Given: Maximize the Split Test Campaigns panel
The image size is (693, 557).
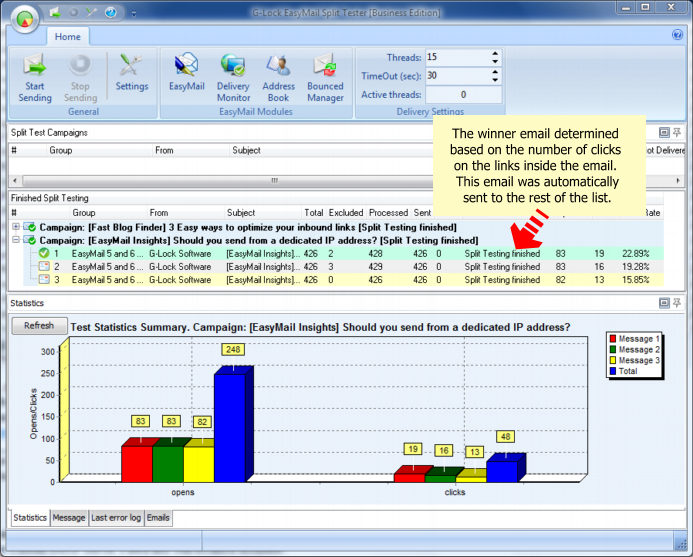Looking at the screenshot, I should pyautogui.click(x=664, y=132).
